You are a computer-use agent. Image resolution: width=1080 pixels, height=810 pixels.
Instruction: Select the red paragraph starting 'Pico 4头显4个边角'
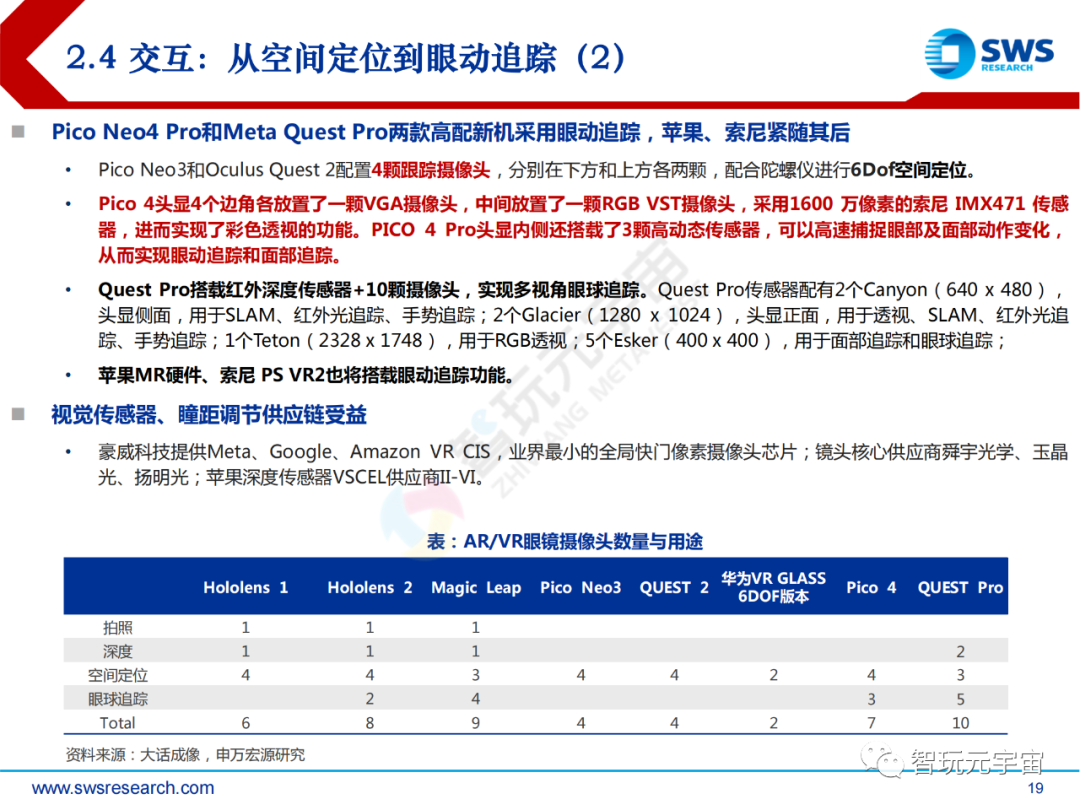point(583,229)
